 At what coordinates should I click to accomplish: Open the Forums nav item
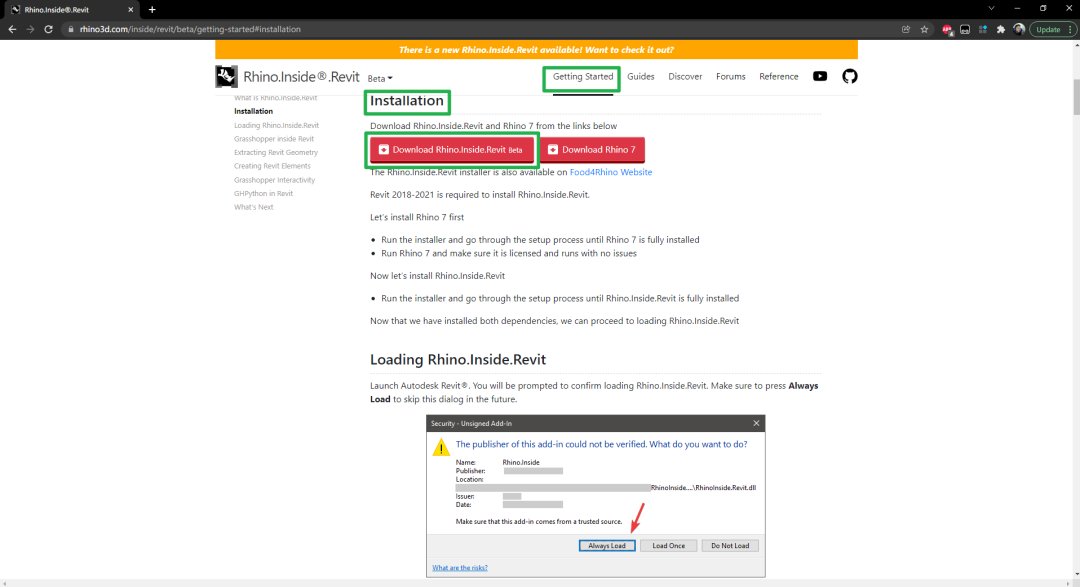pos(730,76)
